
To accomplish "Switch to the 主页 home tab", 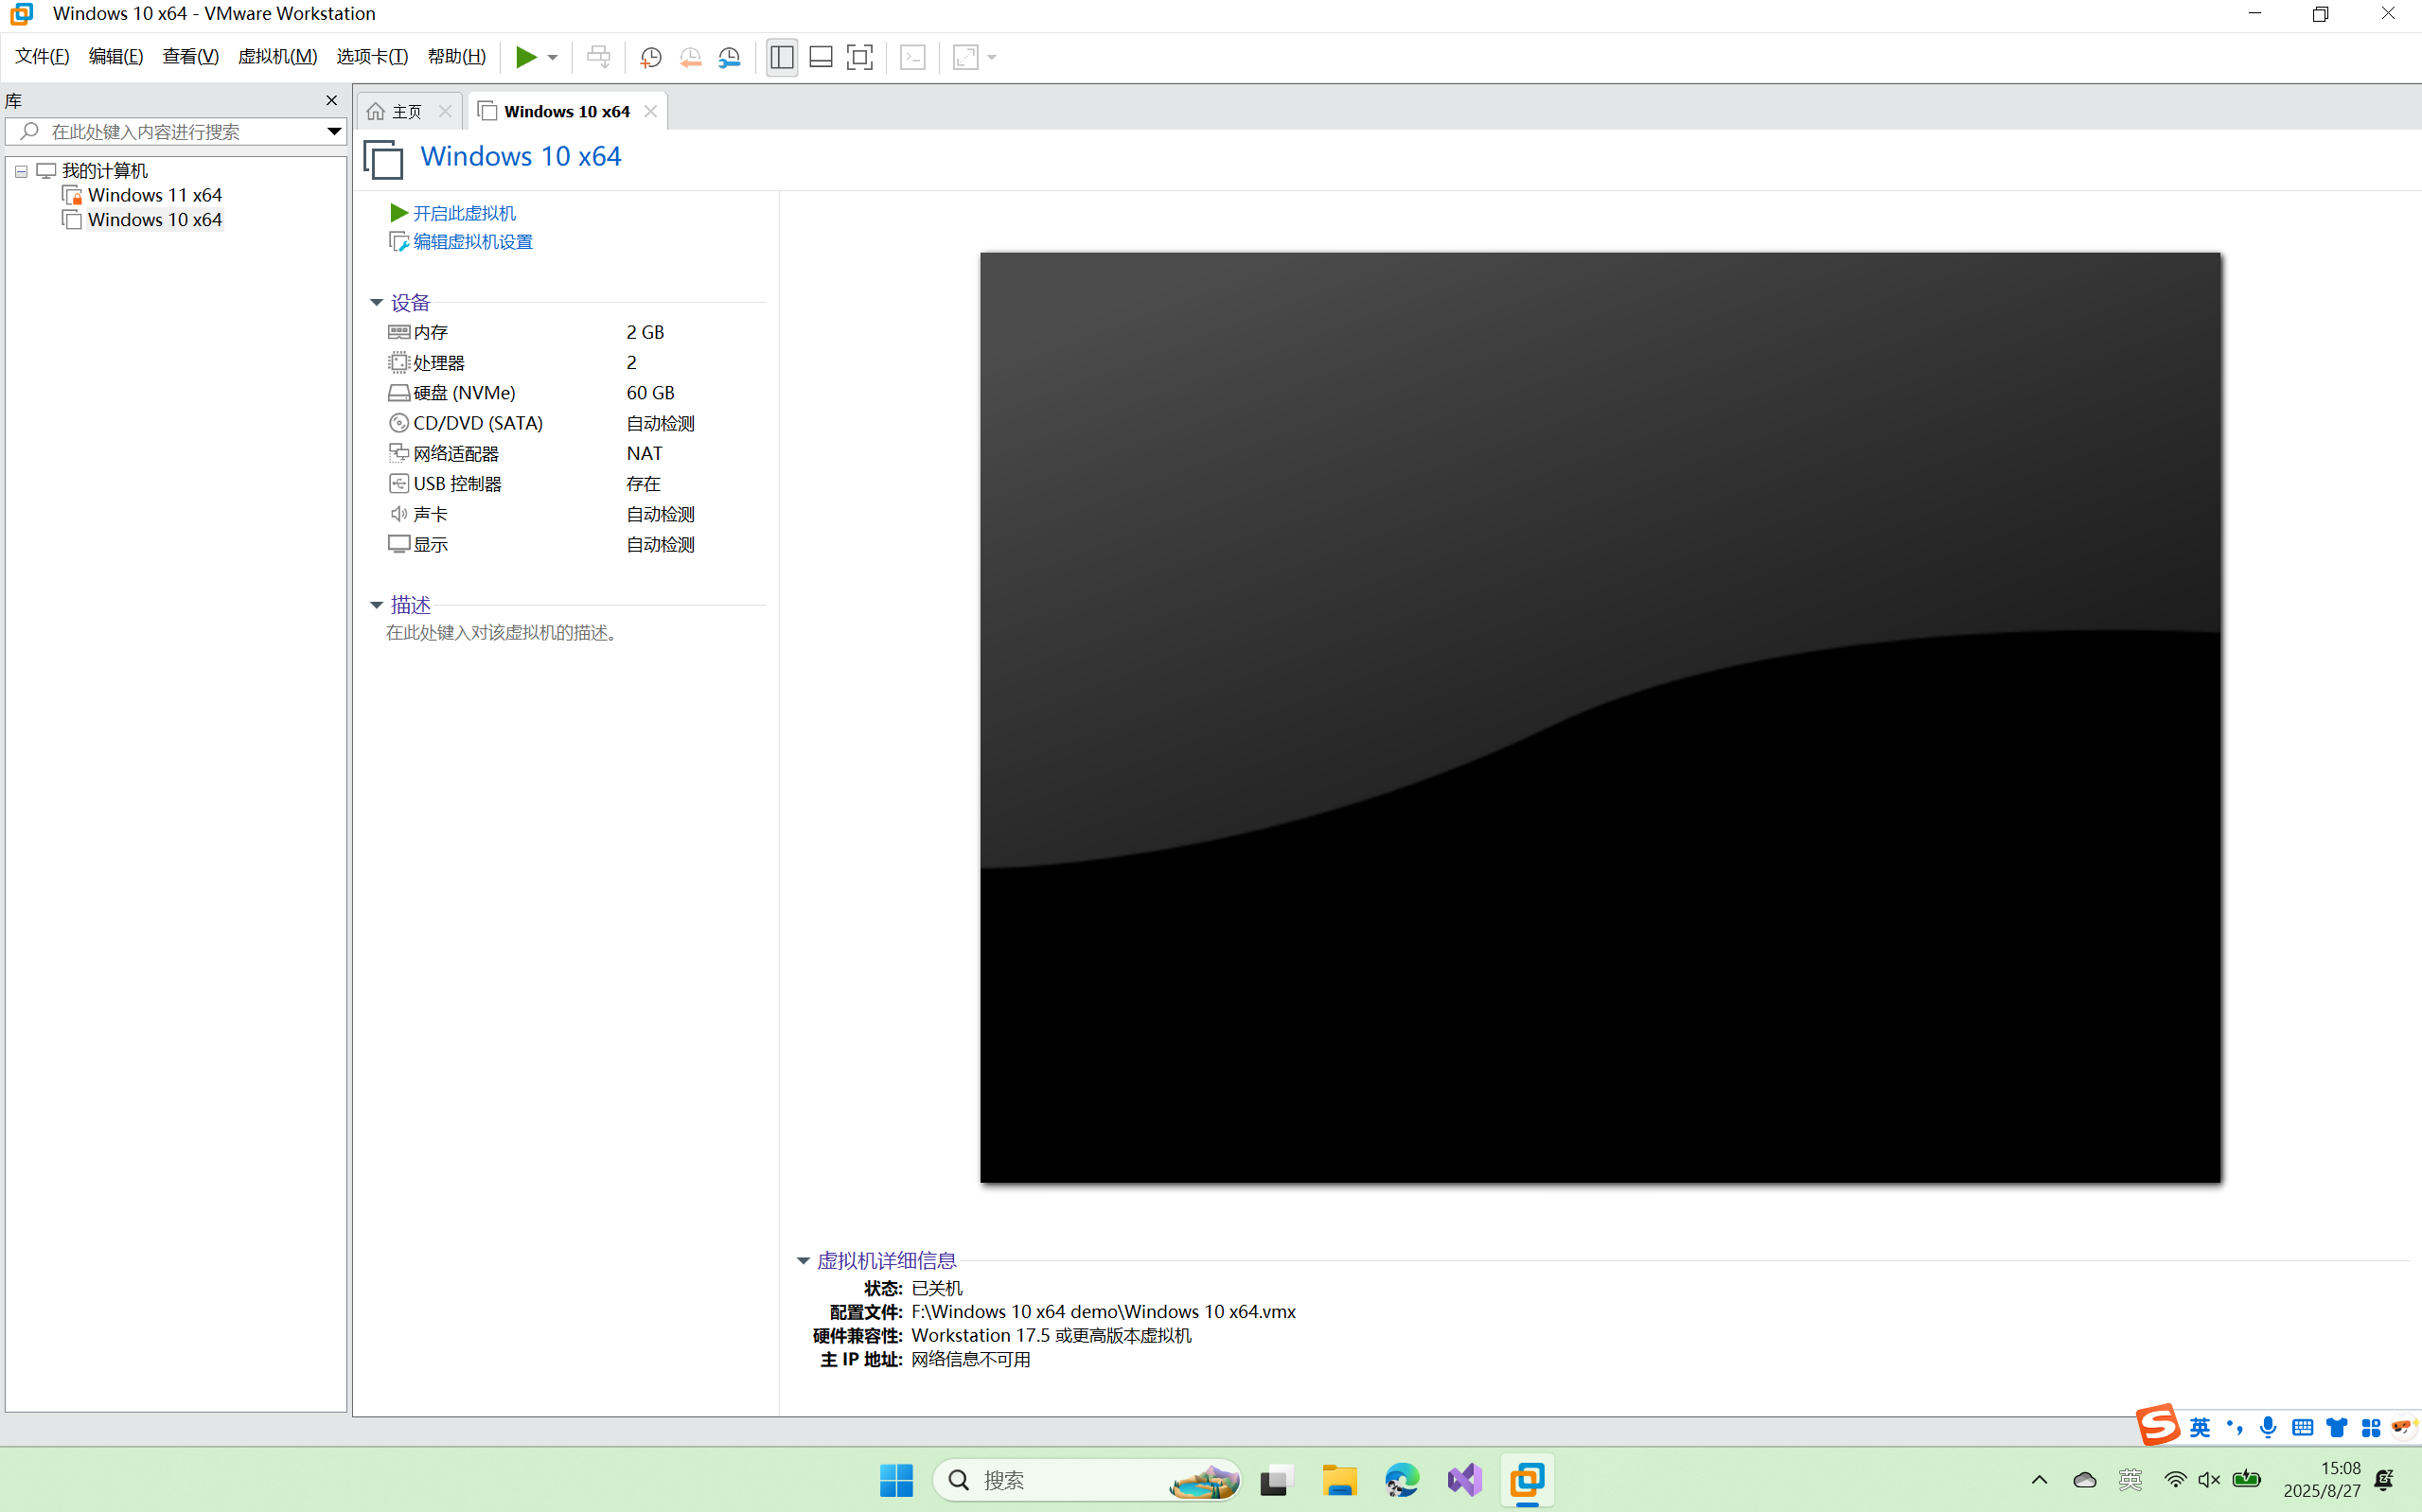I will tap(406, 111).
